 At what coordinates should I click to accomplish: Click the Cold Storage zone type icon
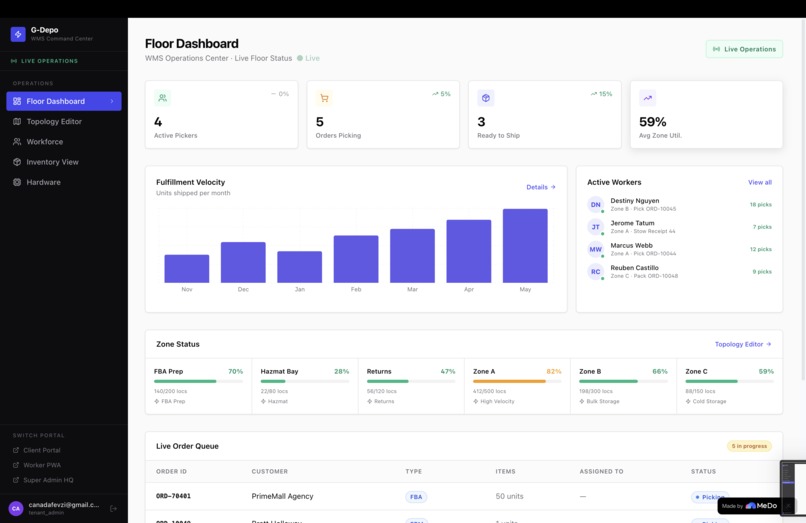[x=688, y=401]
